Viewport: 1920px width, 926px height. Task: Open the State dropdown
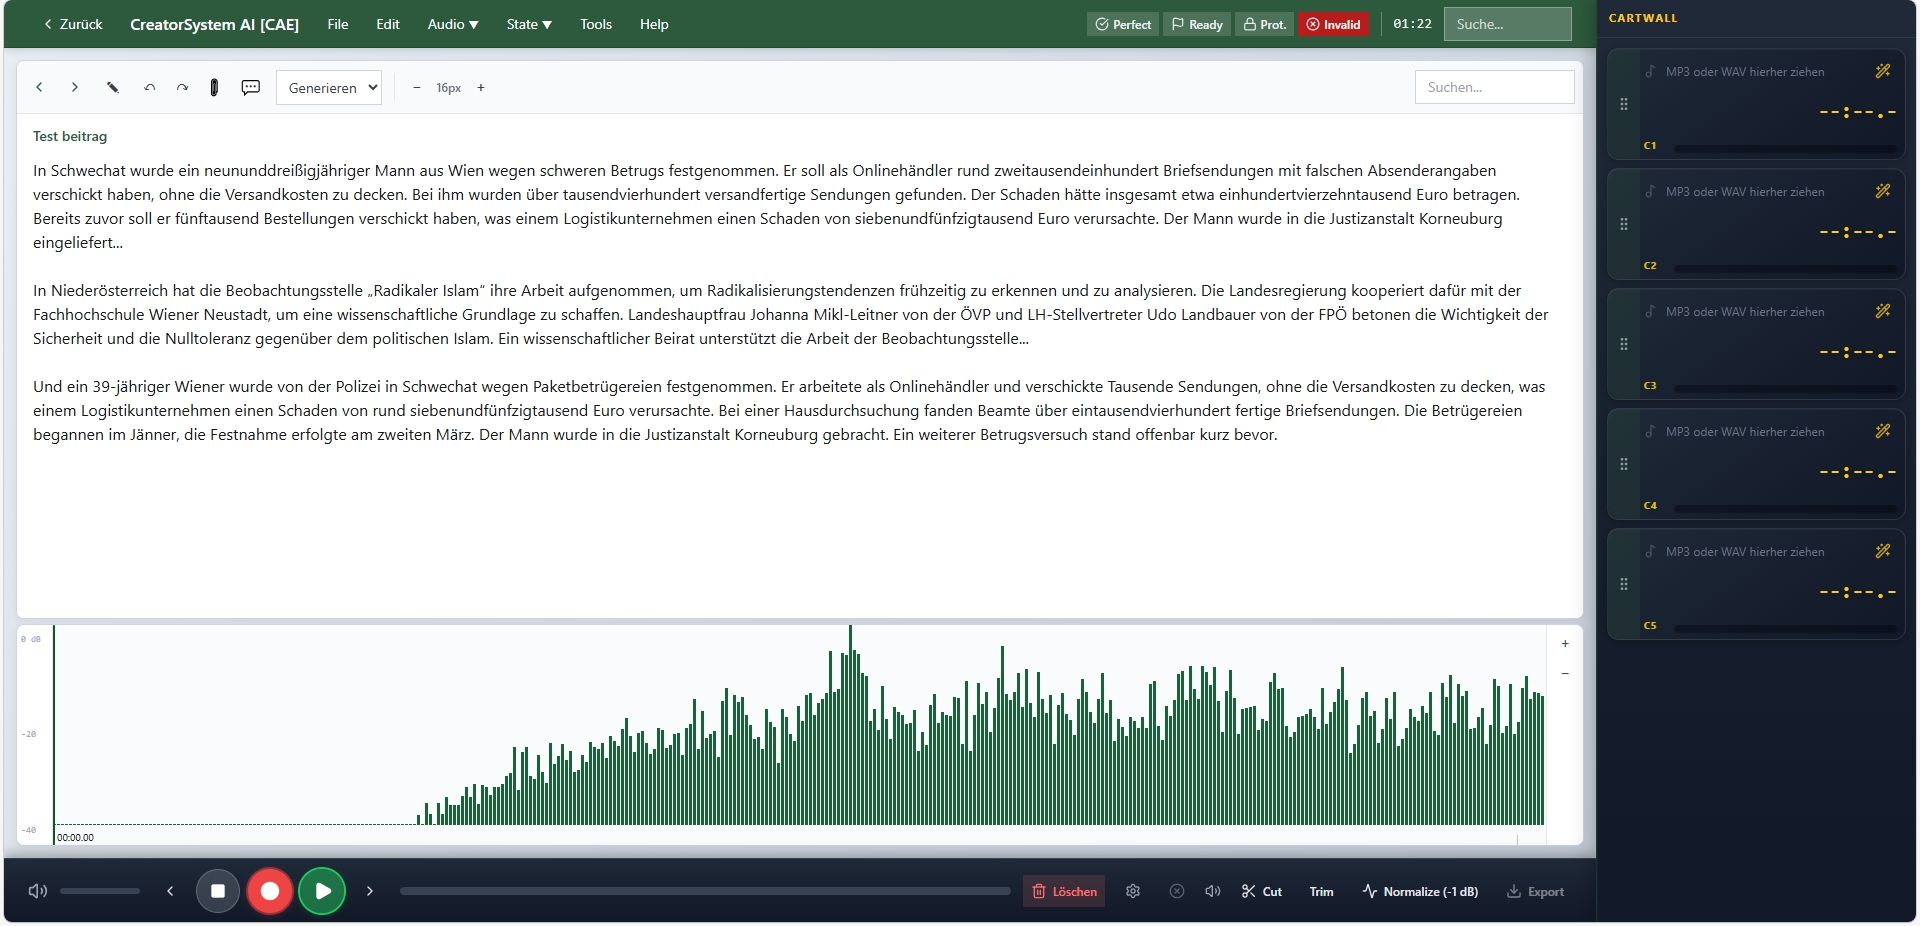coord(528,24)
